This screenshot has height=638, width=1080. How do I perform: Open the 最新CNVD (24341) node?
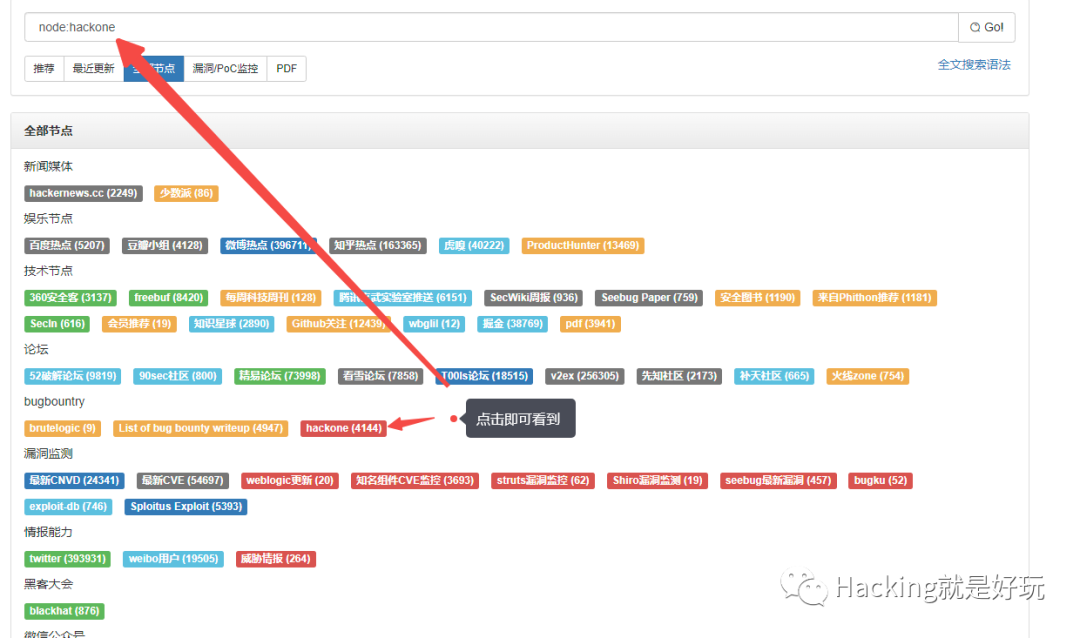point(74,481)
